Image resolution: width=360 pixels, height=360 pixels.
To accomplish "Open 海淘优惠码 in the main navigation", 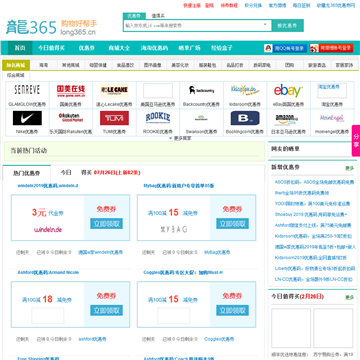I will [x=154, y=48].
